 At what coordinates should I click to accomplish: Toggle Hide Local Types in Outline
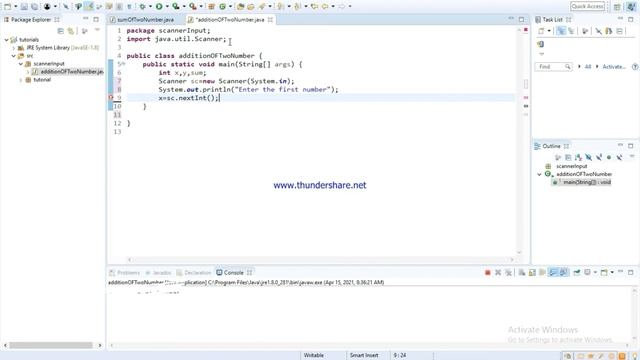pos(619,157)
